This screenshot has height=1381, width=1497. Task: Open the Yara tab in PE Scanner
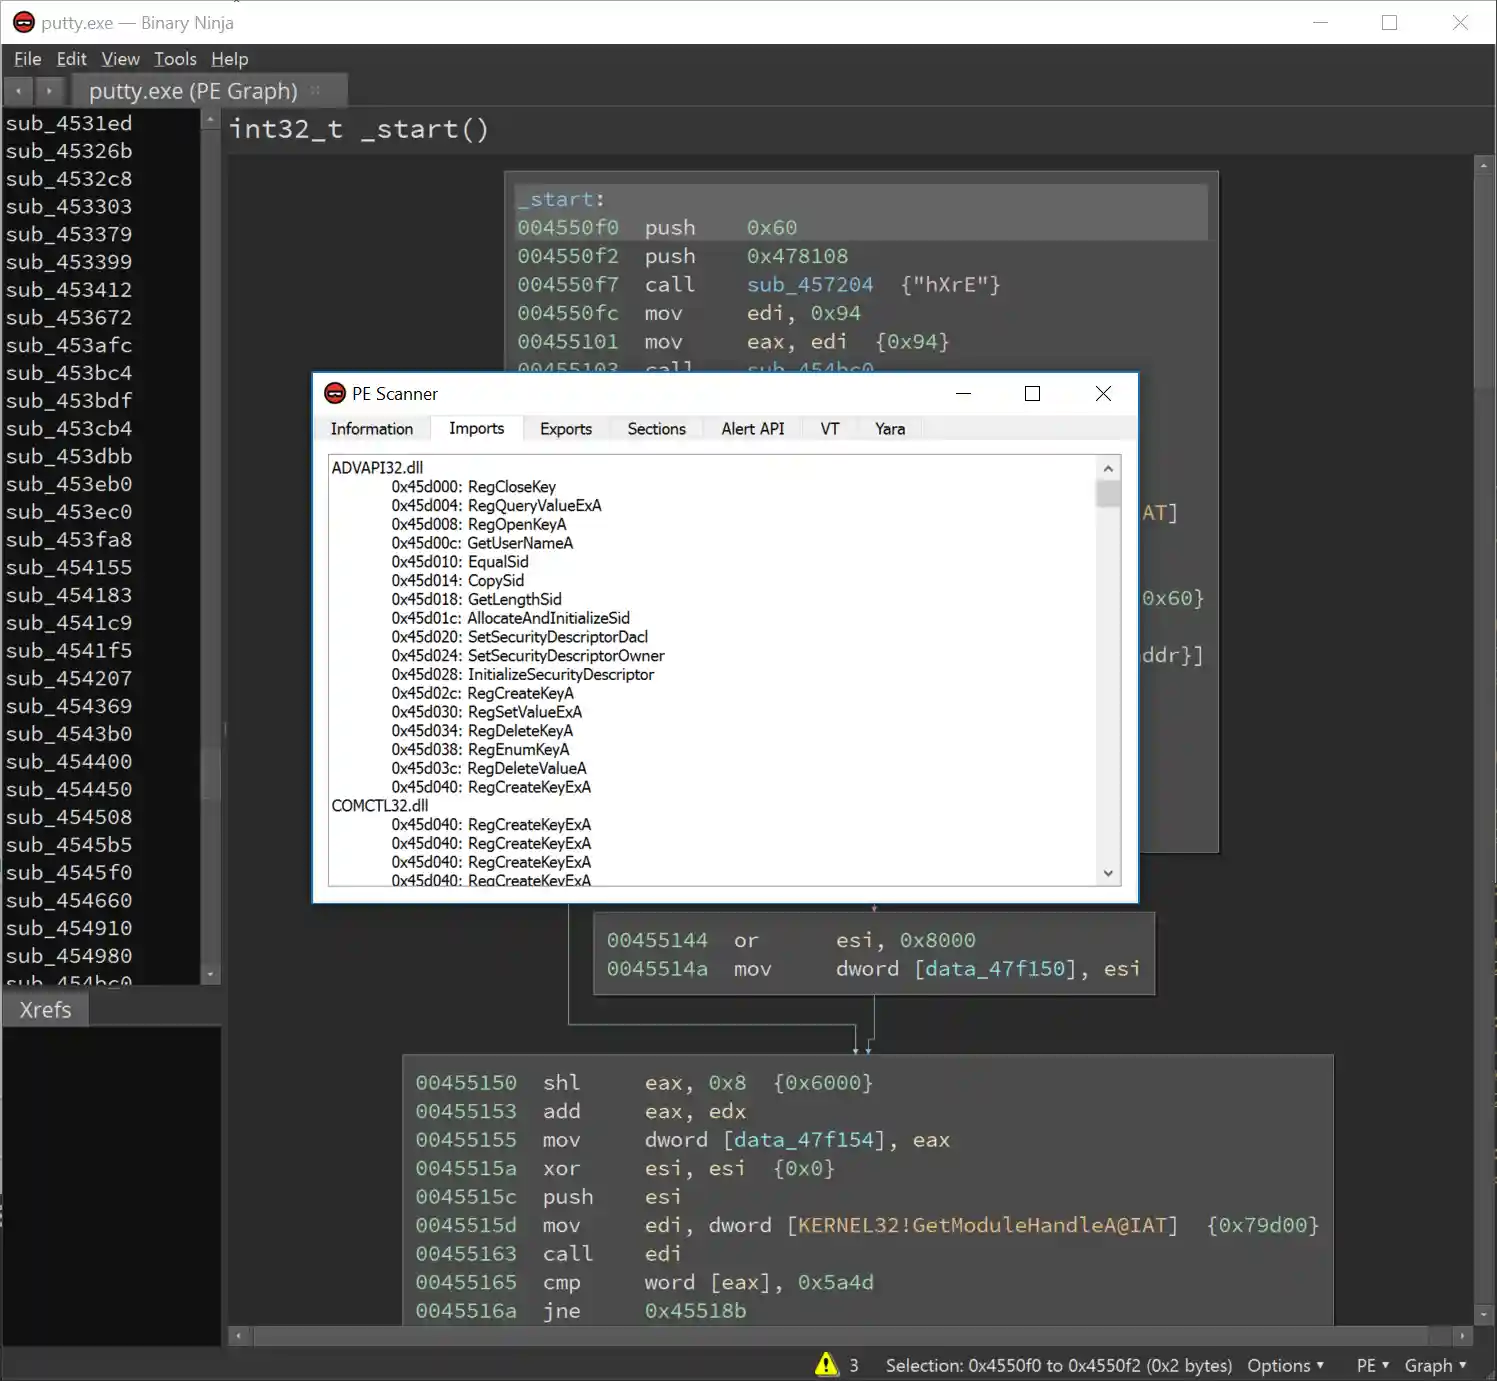[x=889, y=429]
